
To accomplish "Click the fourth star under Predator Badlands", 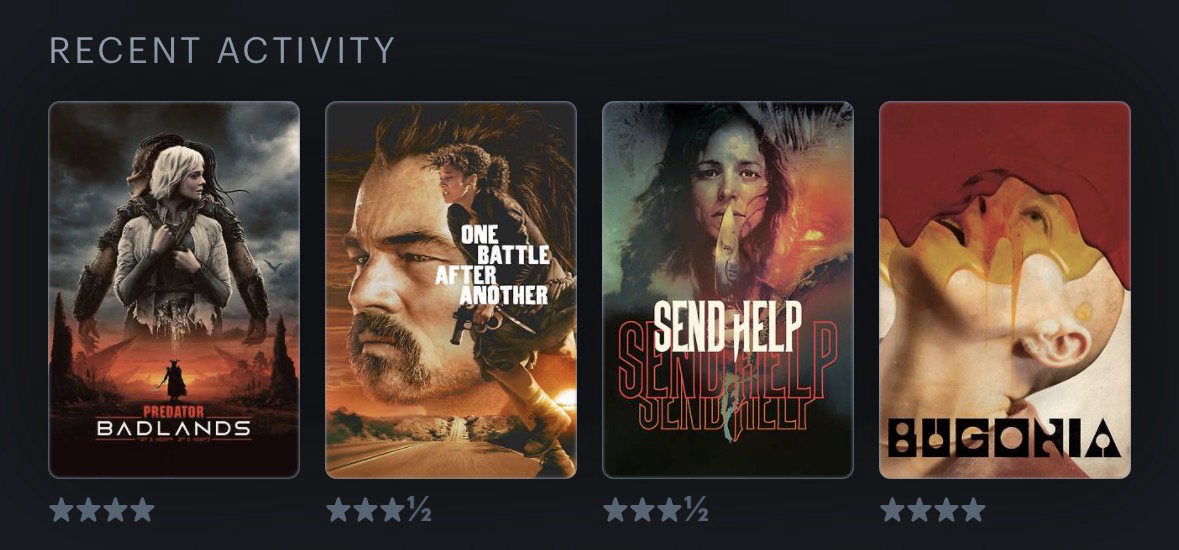I will point(141,509).
